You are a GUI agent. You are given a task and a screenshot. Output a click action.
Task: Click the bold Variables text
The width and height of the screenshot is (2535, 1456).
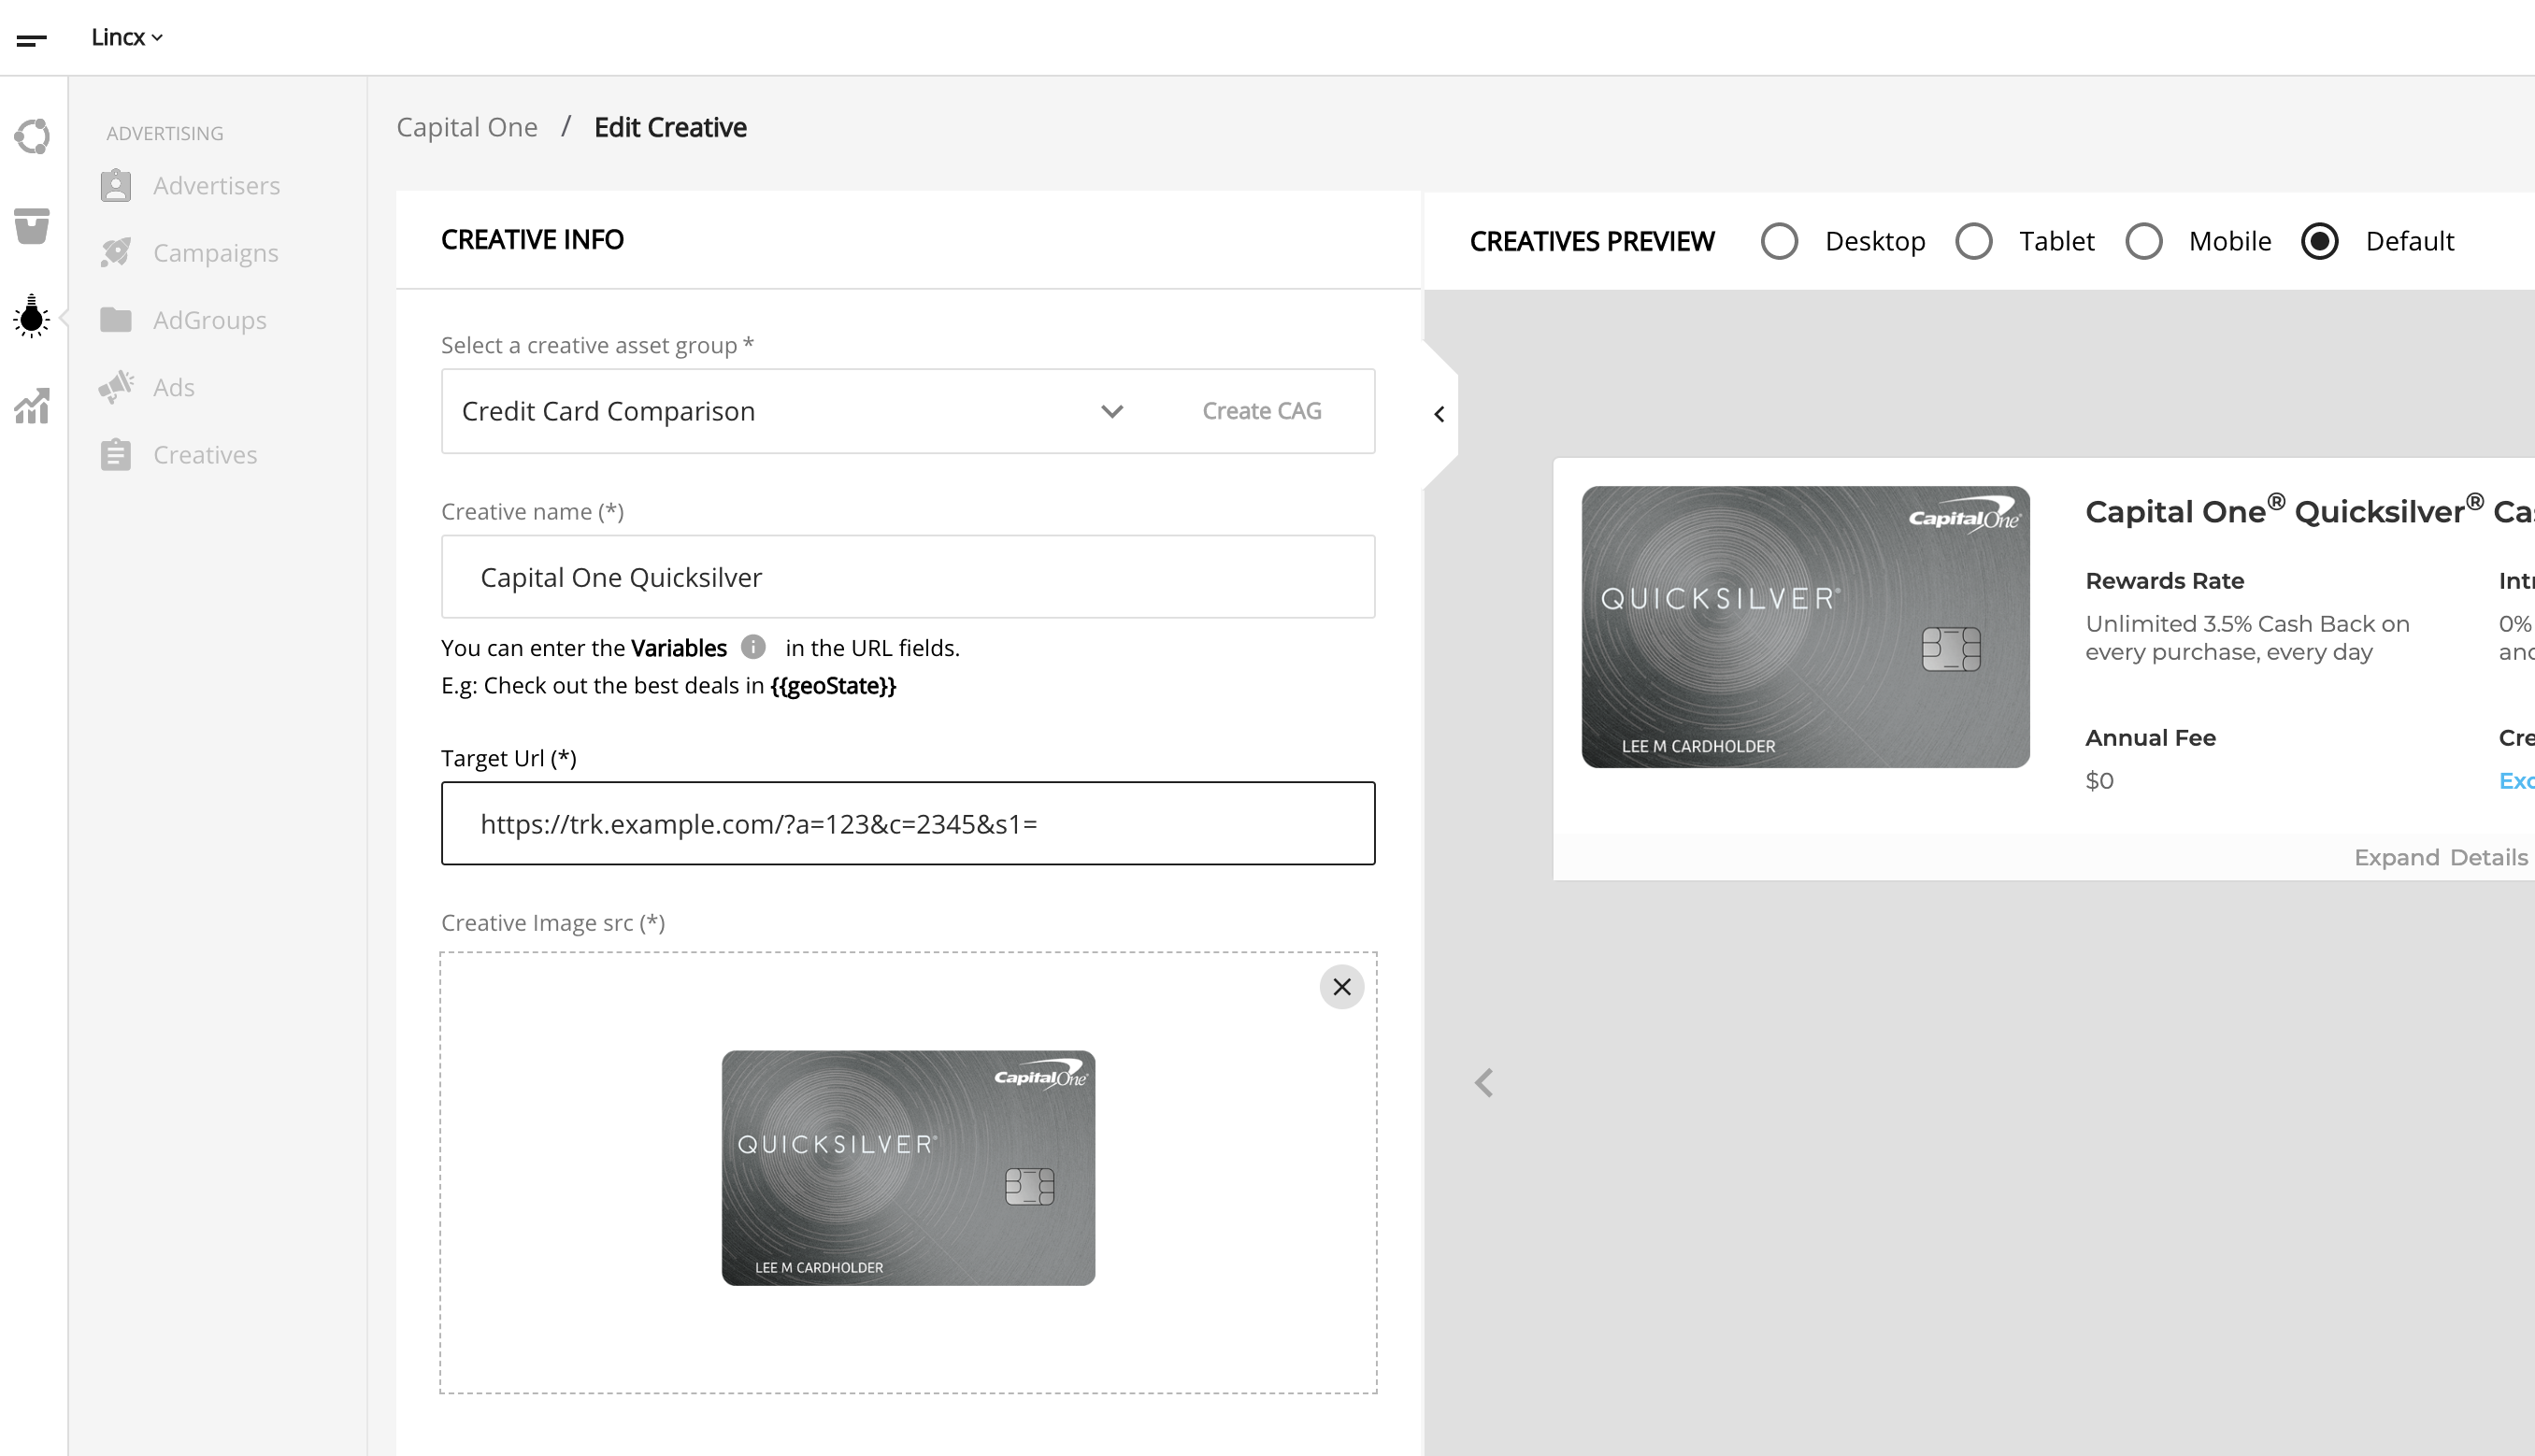(x=679, y=648)
